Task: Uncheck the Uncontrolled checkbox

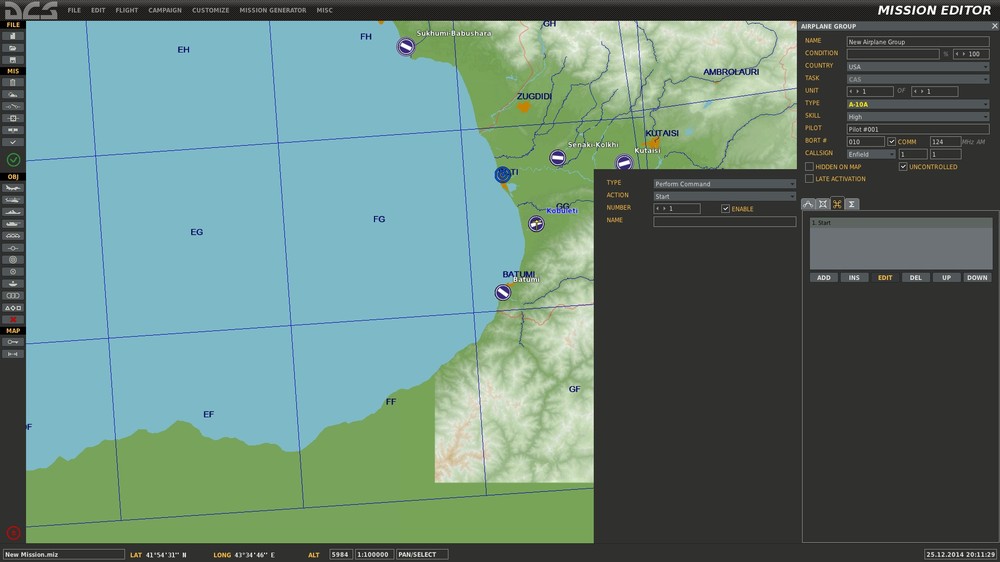Action: click(903, 167)
